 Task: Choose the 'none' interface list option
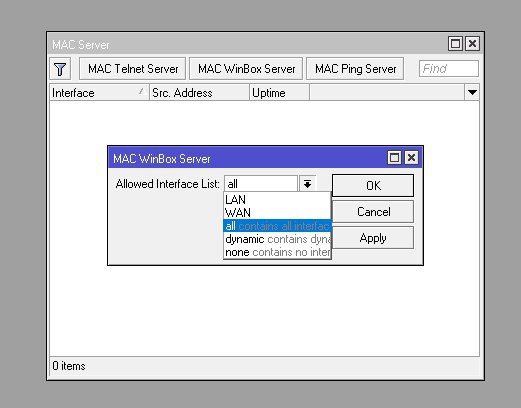[x=277, y=252]
